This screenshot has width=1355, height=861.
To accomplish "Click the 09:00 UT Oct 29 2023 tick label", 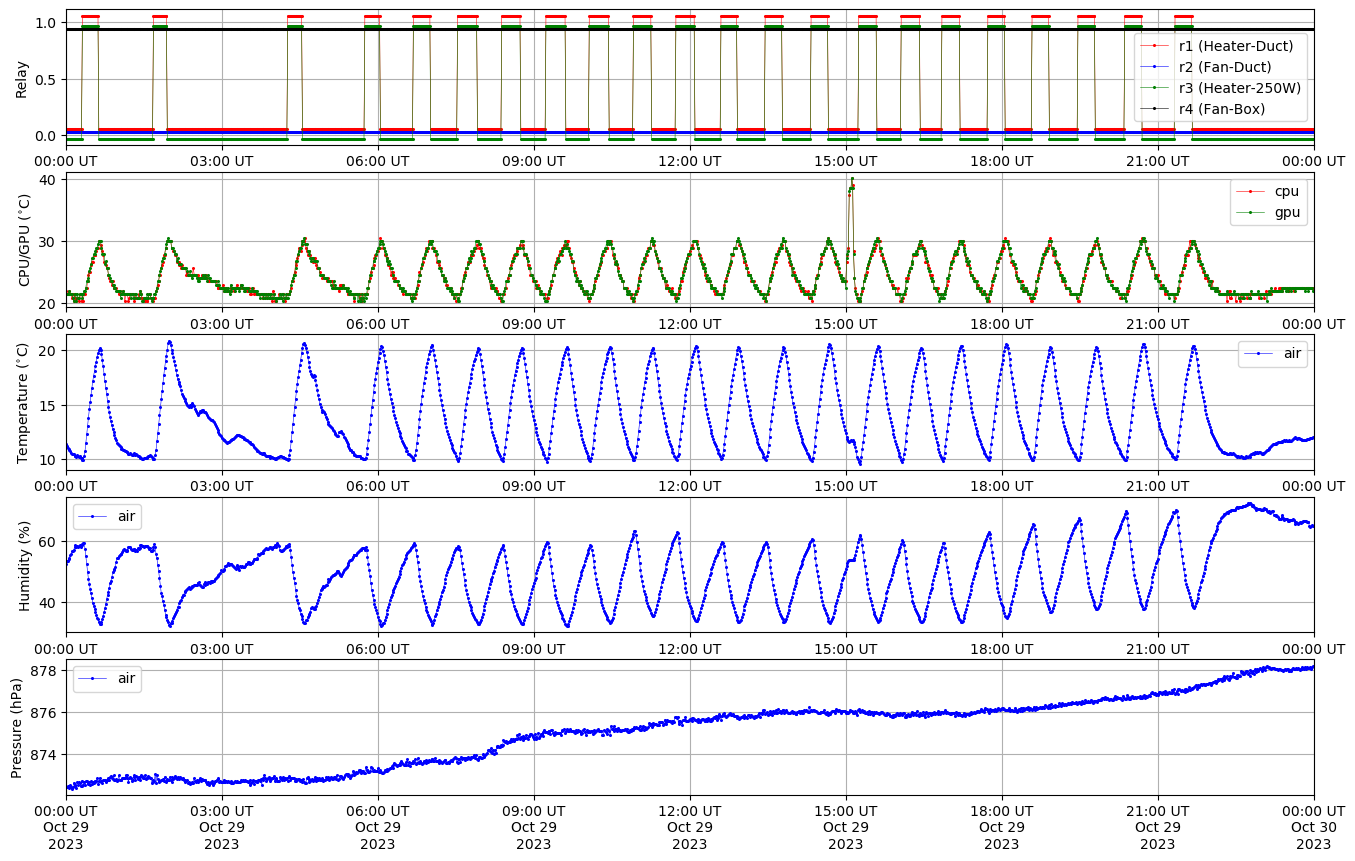I will pyautogui.click(x=534, y=827).
